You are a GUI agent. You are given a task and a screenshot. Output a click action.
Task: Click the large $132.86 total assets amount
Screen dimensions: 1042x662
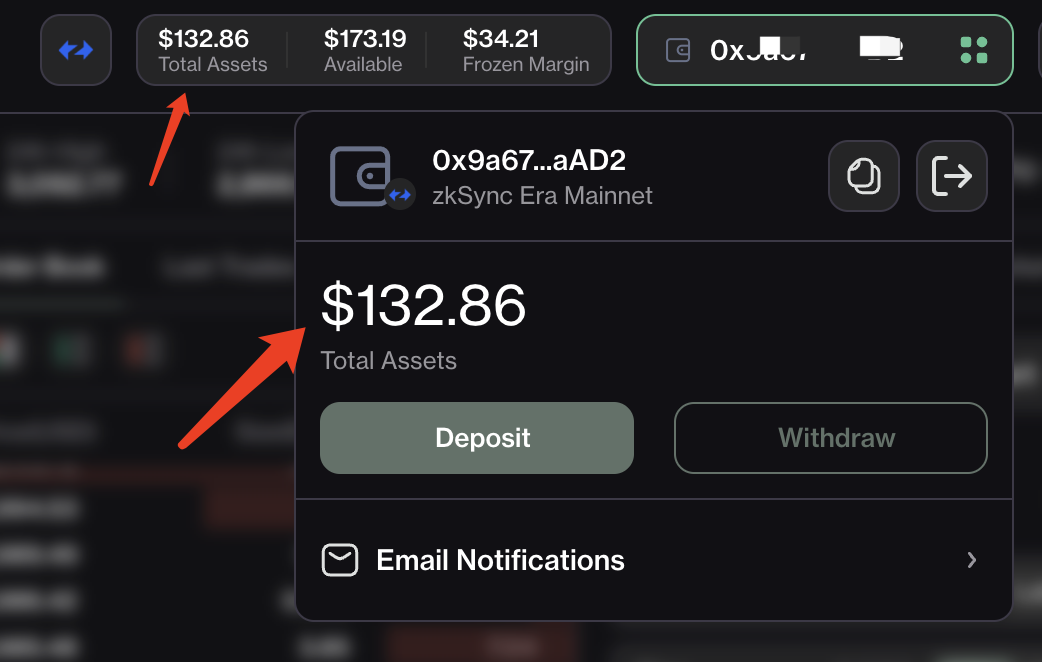tap(423, 305)
